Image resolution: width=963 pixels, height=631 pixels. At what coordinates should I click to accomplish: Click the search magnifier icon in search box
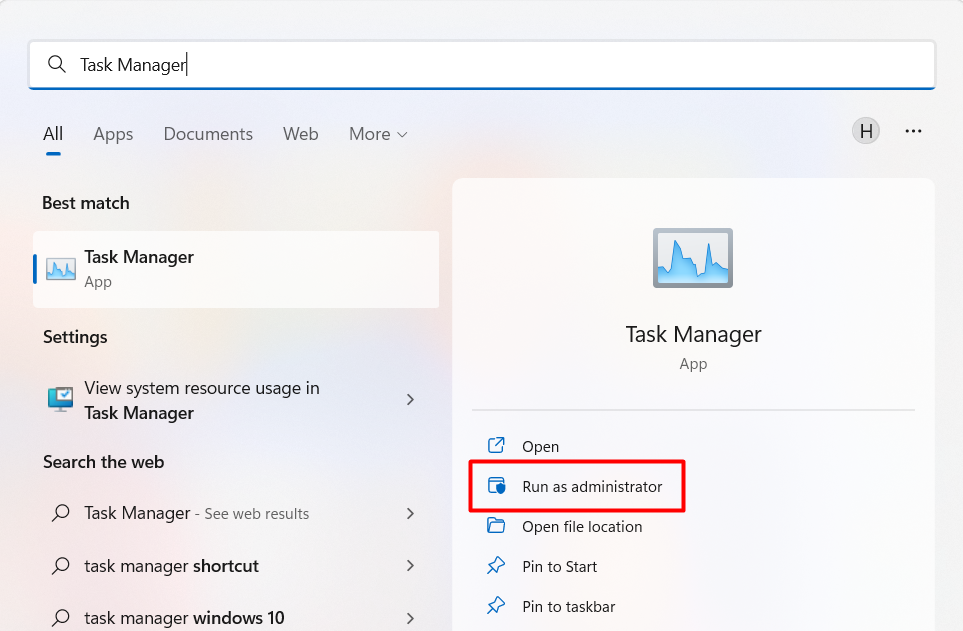tap(56, 65)
